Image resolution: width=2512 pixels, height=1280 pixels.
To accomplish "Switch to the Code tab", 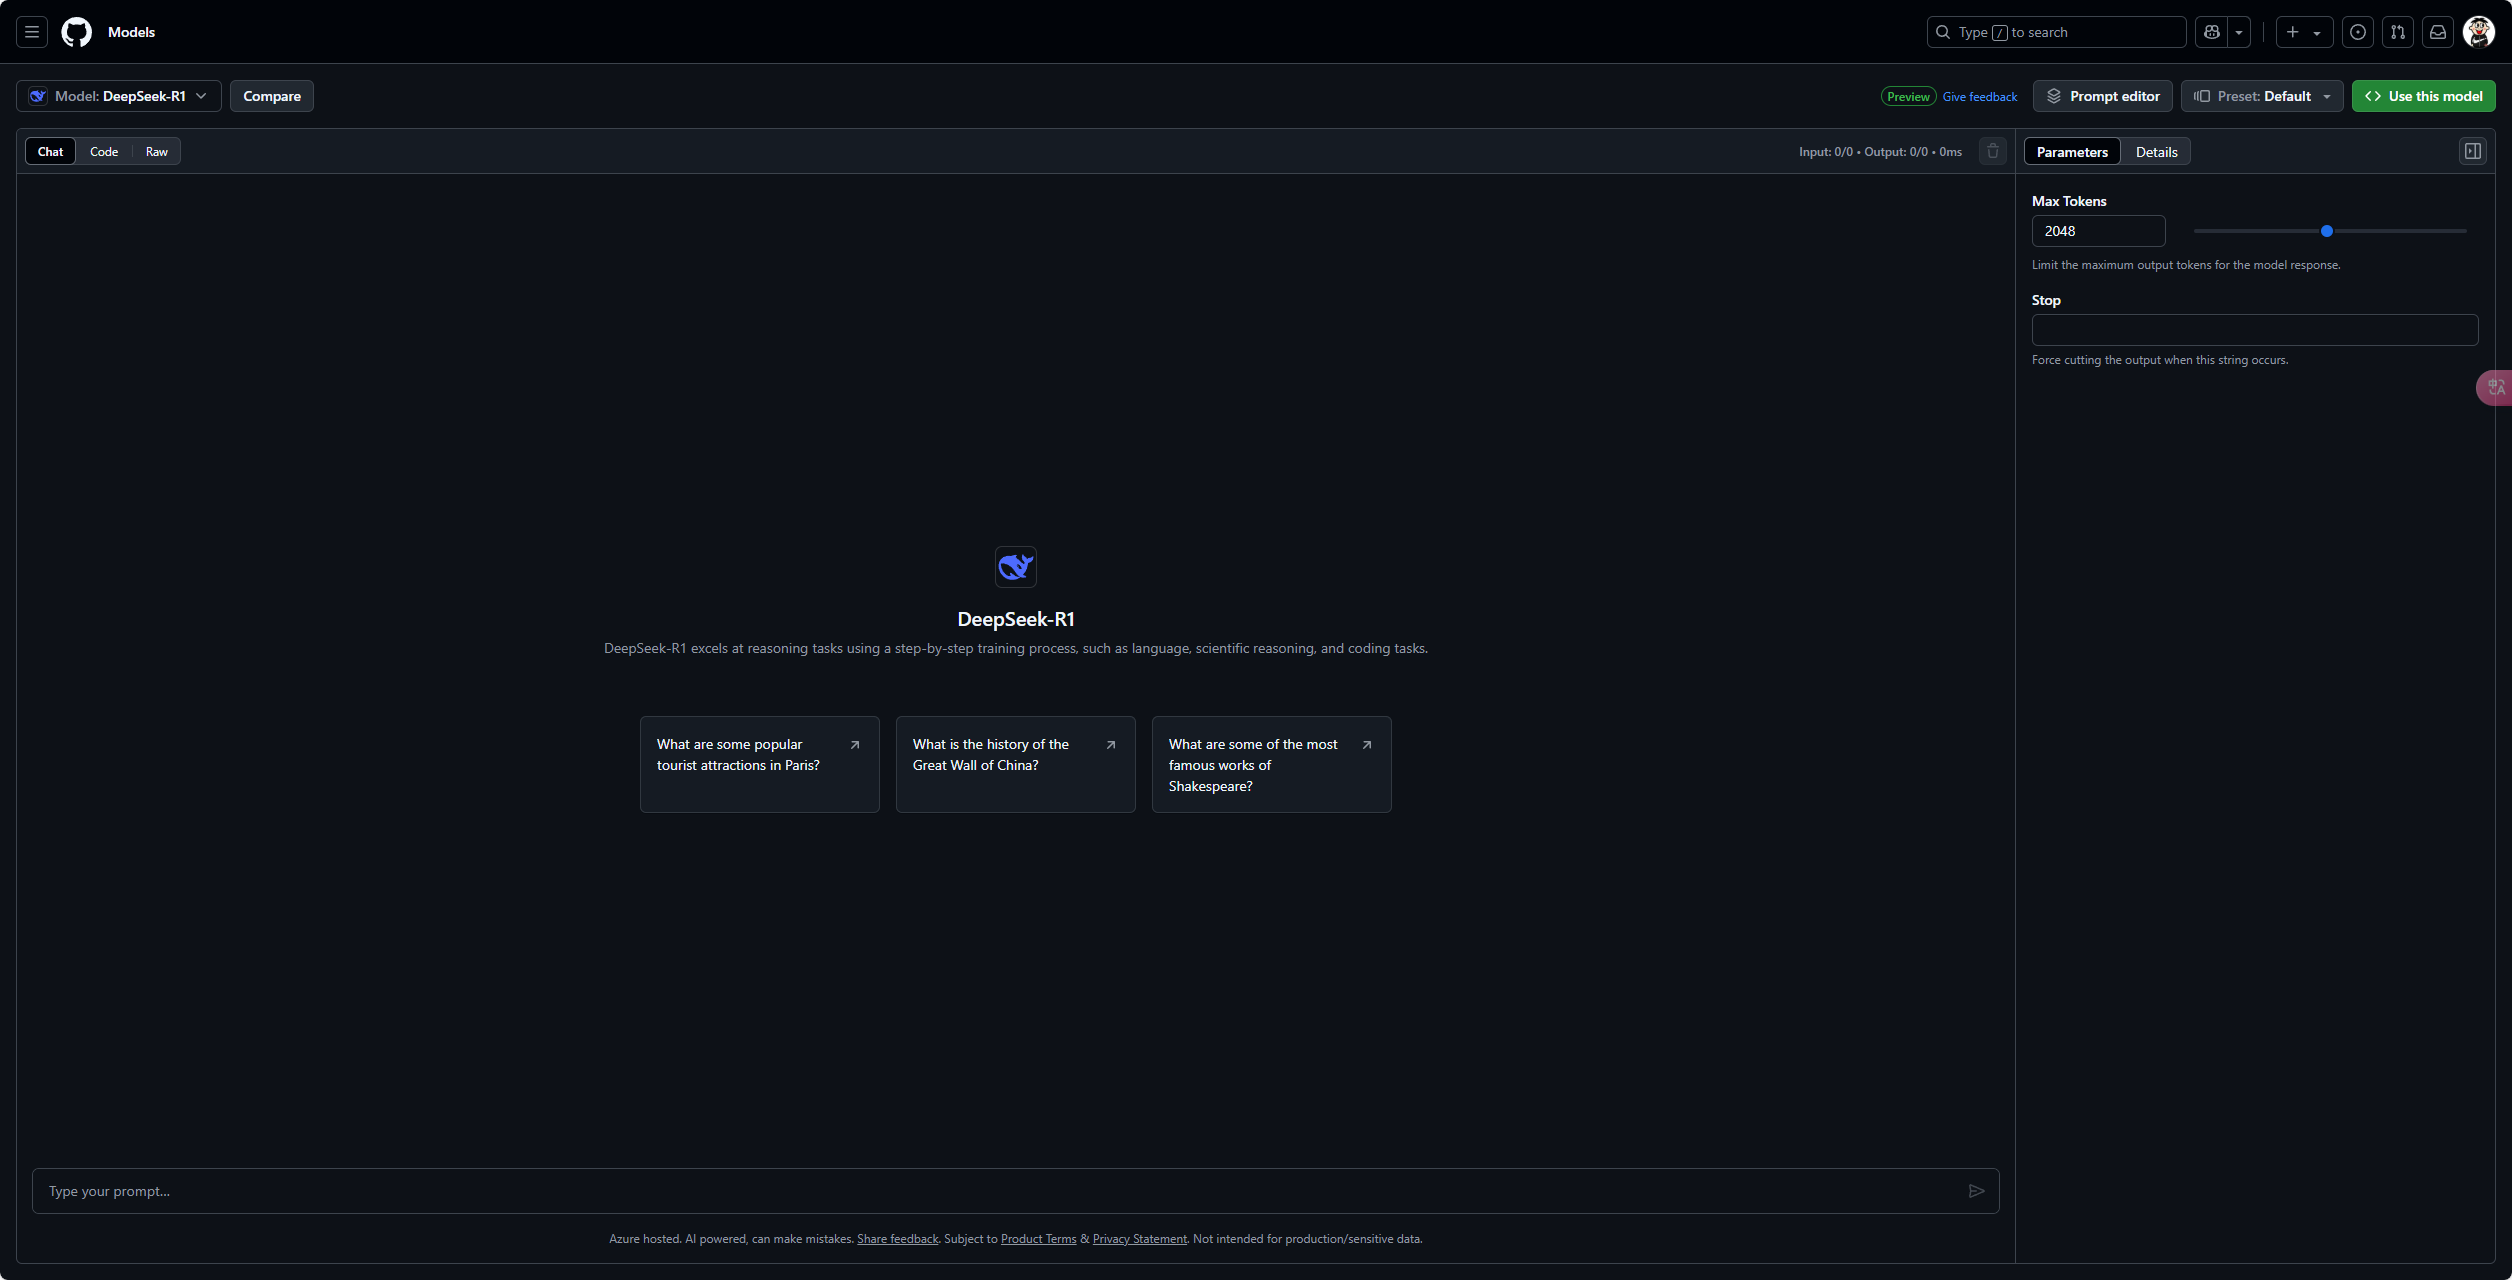I will (x=104, y=152).
